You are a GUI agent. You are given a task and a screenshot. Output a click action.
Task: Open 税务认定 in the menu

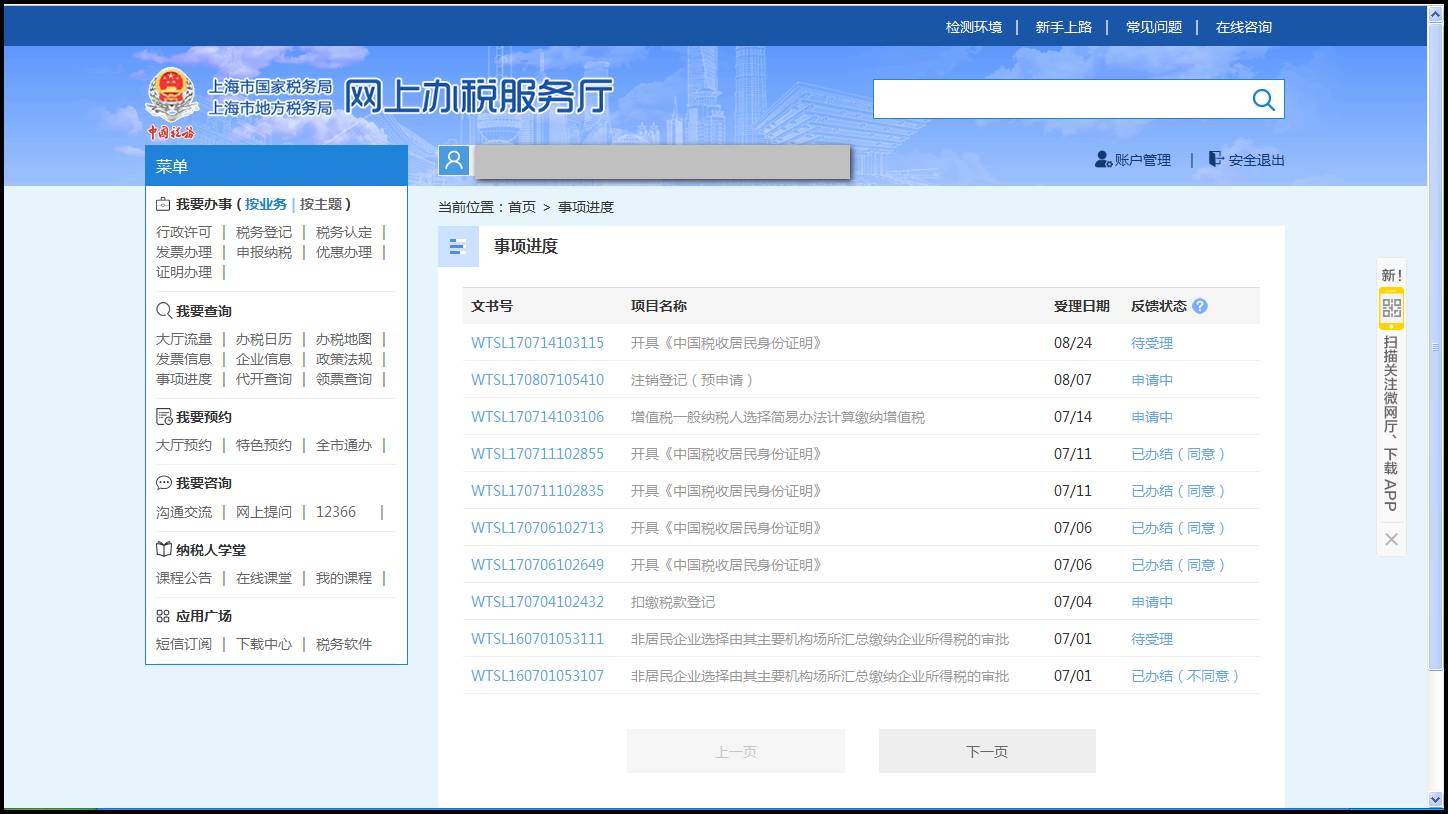point(344,232)
